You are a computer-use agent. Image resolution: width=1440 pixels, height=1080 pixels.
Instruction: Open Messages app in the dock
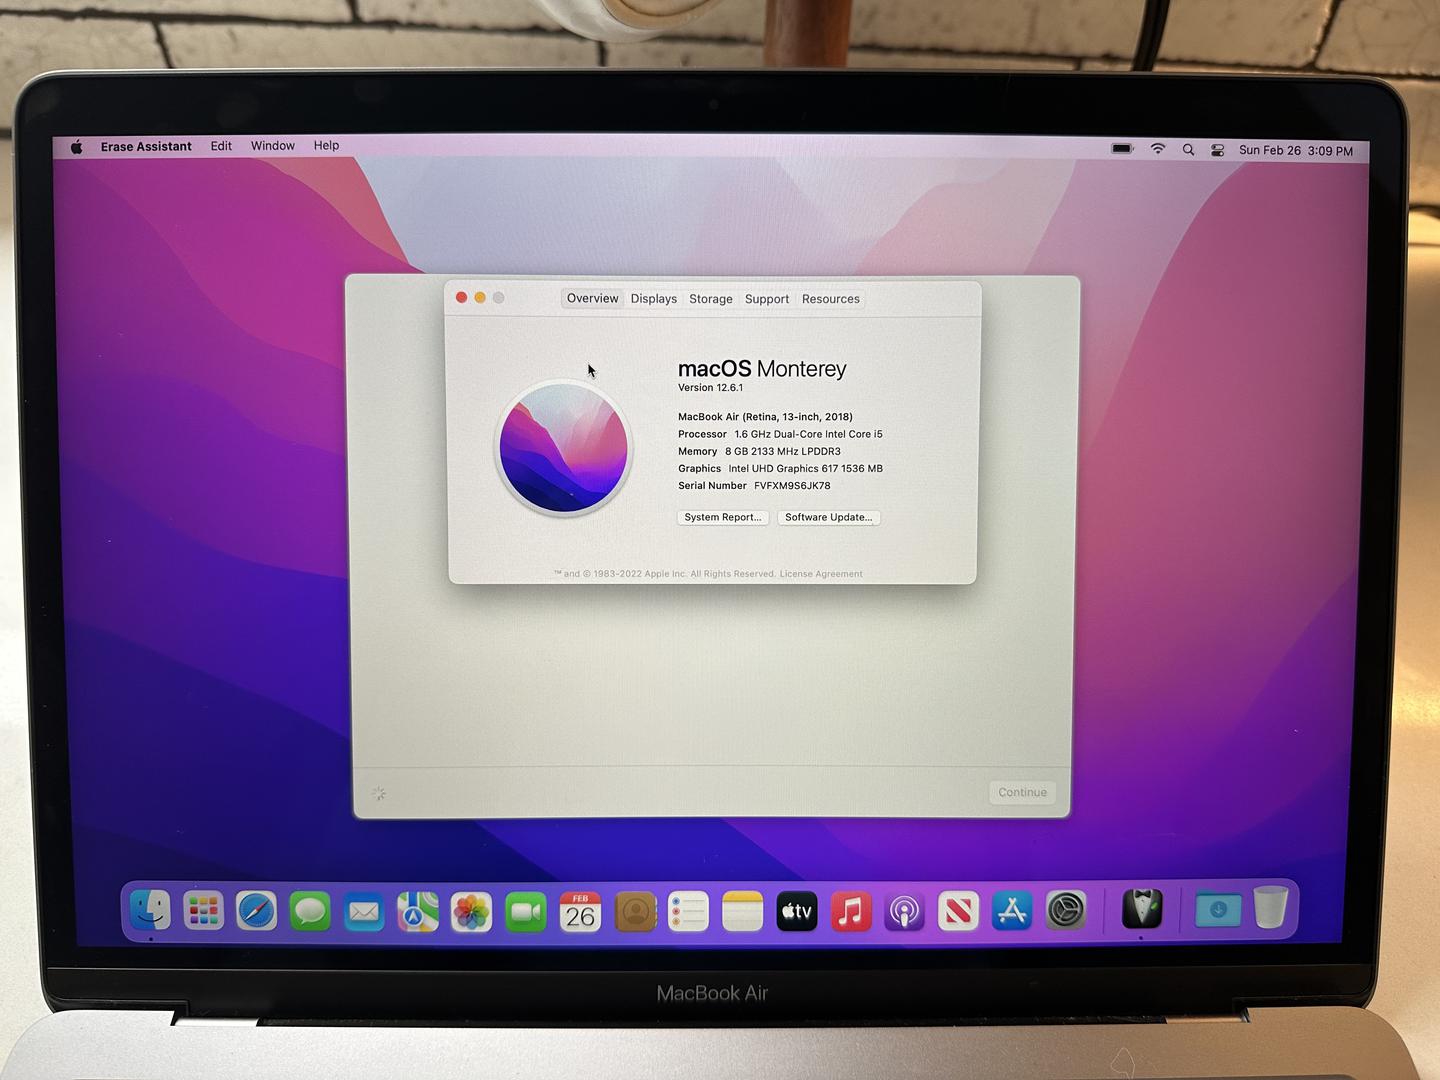310,911
